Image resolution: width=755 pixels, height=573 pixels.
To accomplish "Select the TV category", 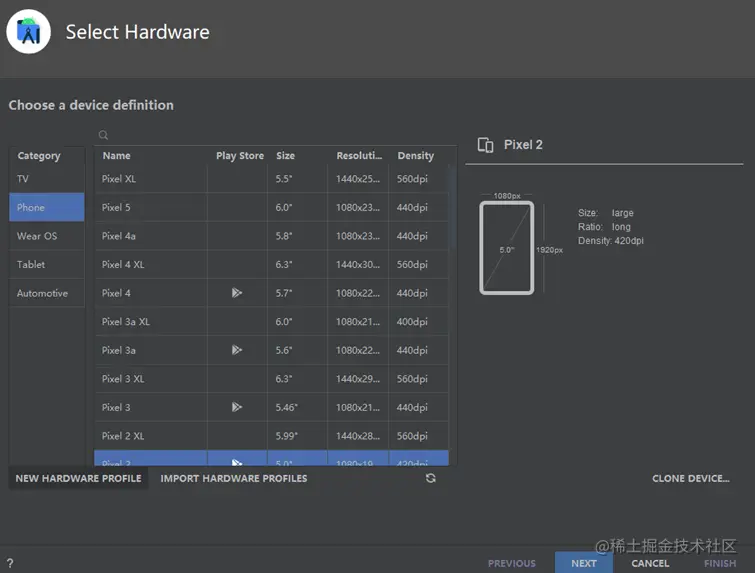I will click(x=47, y=179).
